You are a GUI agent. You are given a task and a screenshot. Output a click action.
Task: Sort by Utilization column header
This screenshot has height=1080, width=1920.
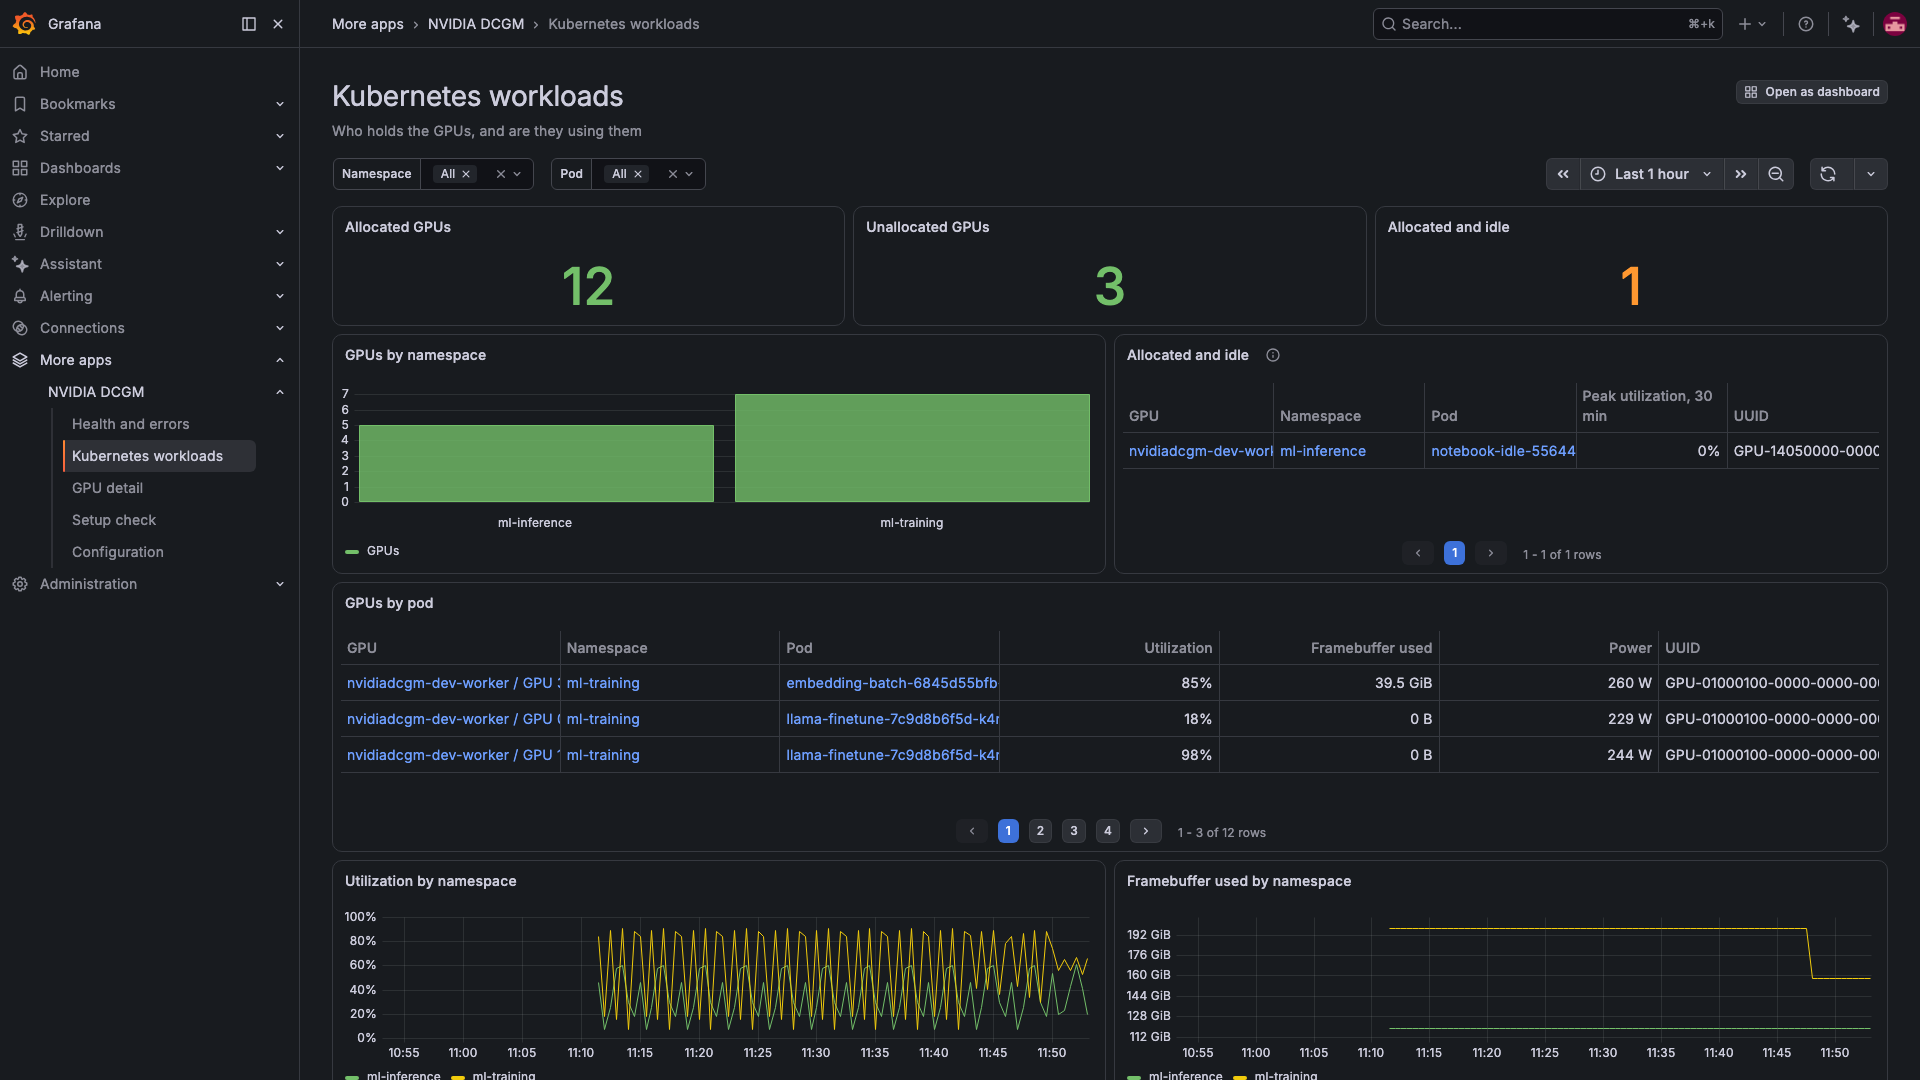point(1178,648)
